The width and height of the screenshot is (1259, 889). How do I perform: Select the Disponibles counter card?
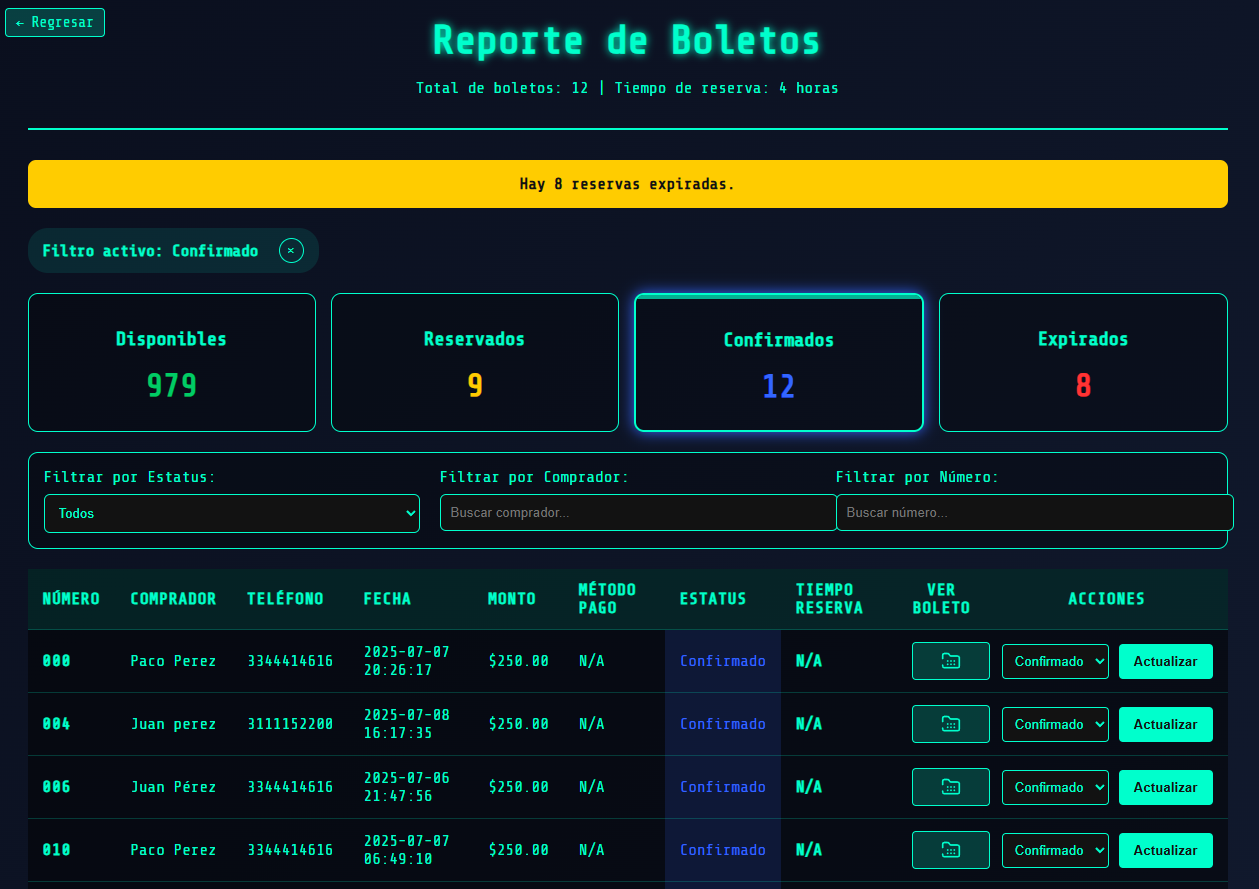pos(171,362)
